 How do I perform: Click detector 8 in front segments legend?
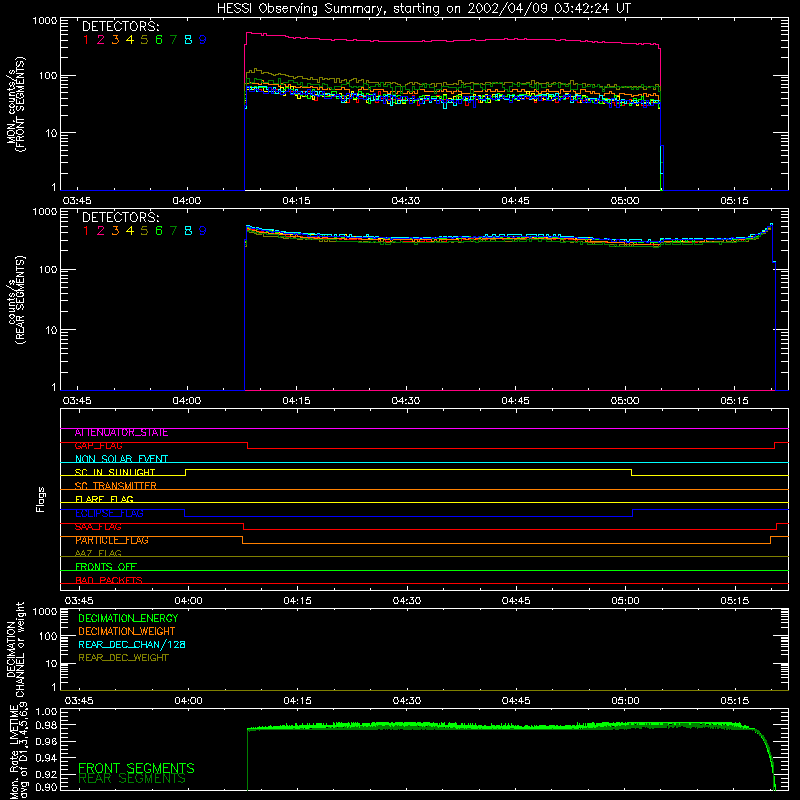pyautogui.click(x=188, y=40)
